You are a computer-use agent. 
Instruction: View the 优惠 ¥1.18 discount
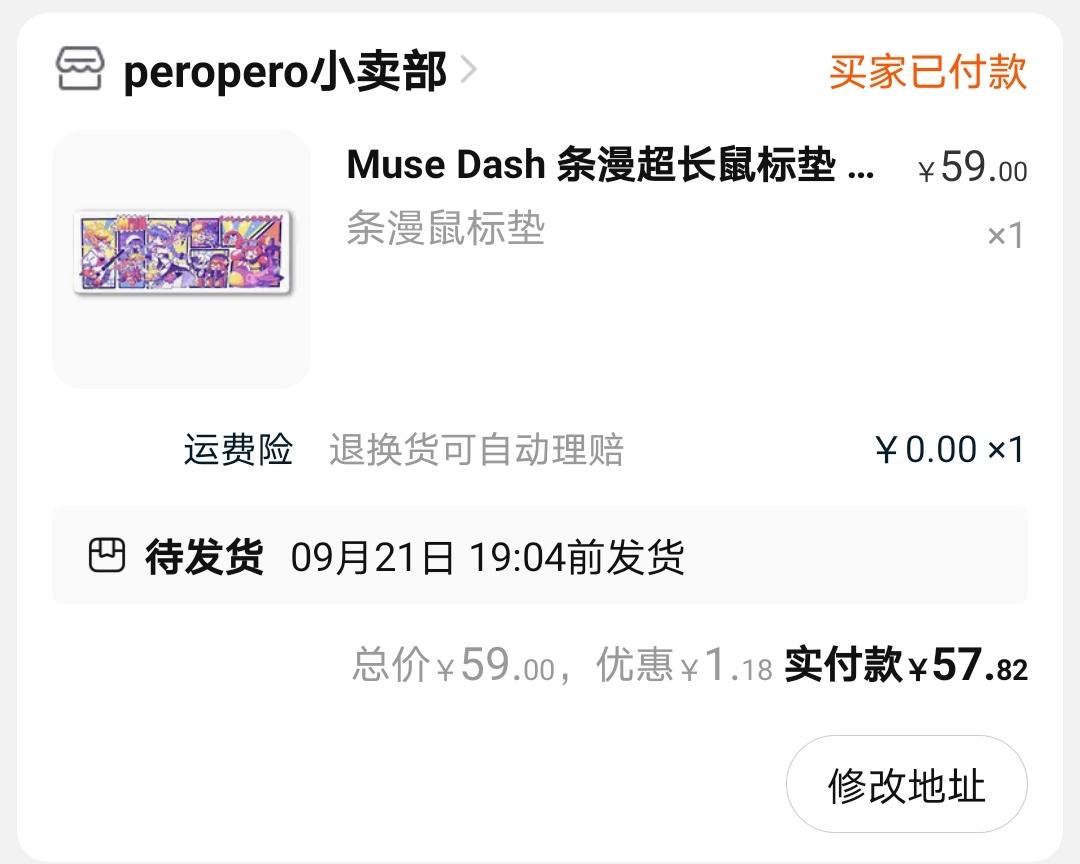(684, 665)
